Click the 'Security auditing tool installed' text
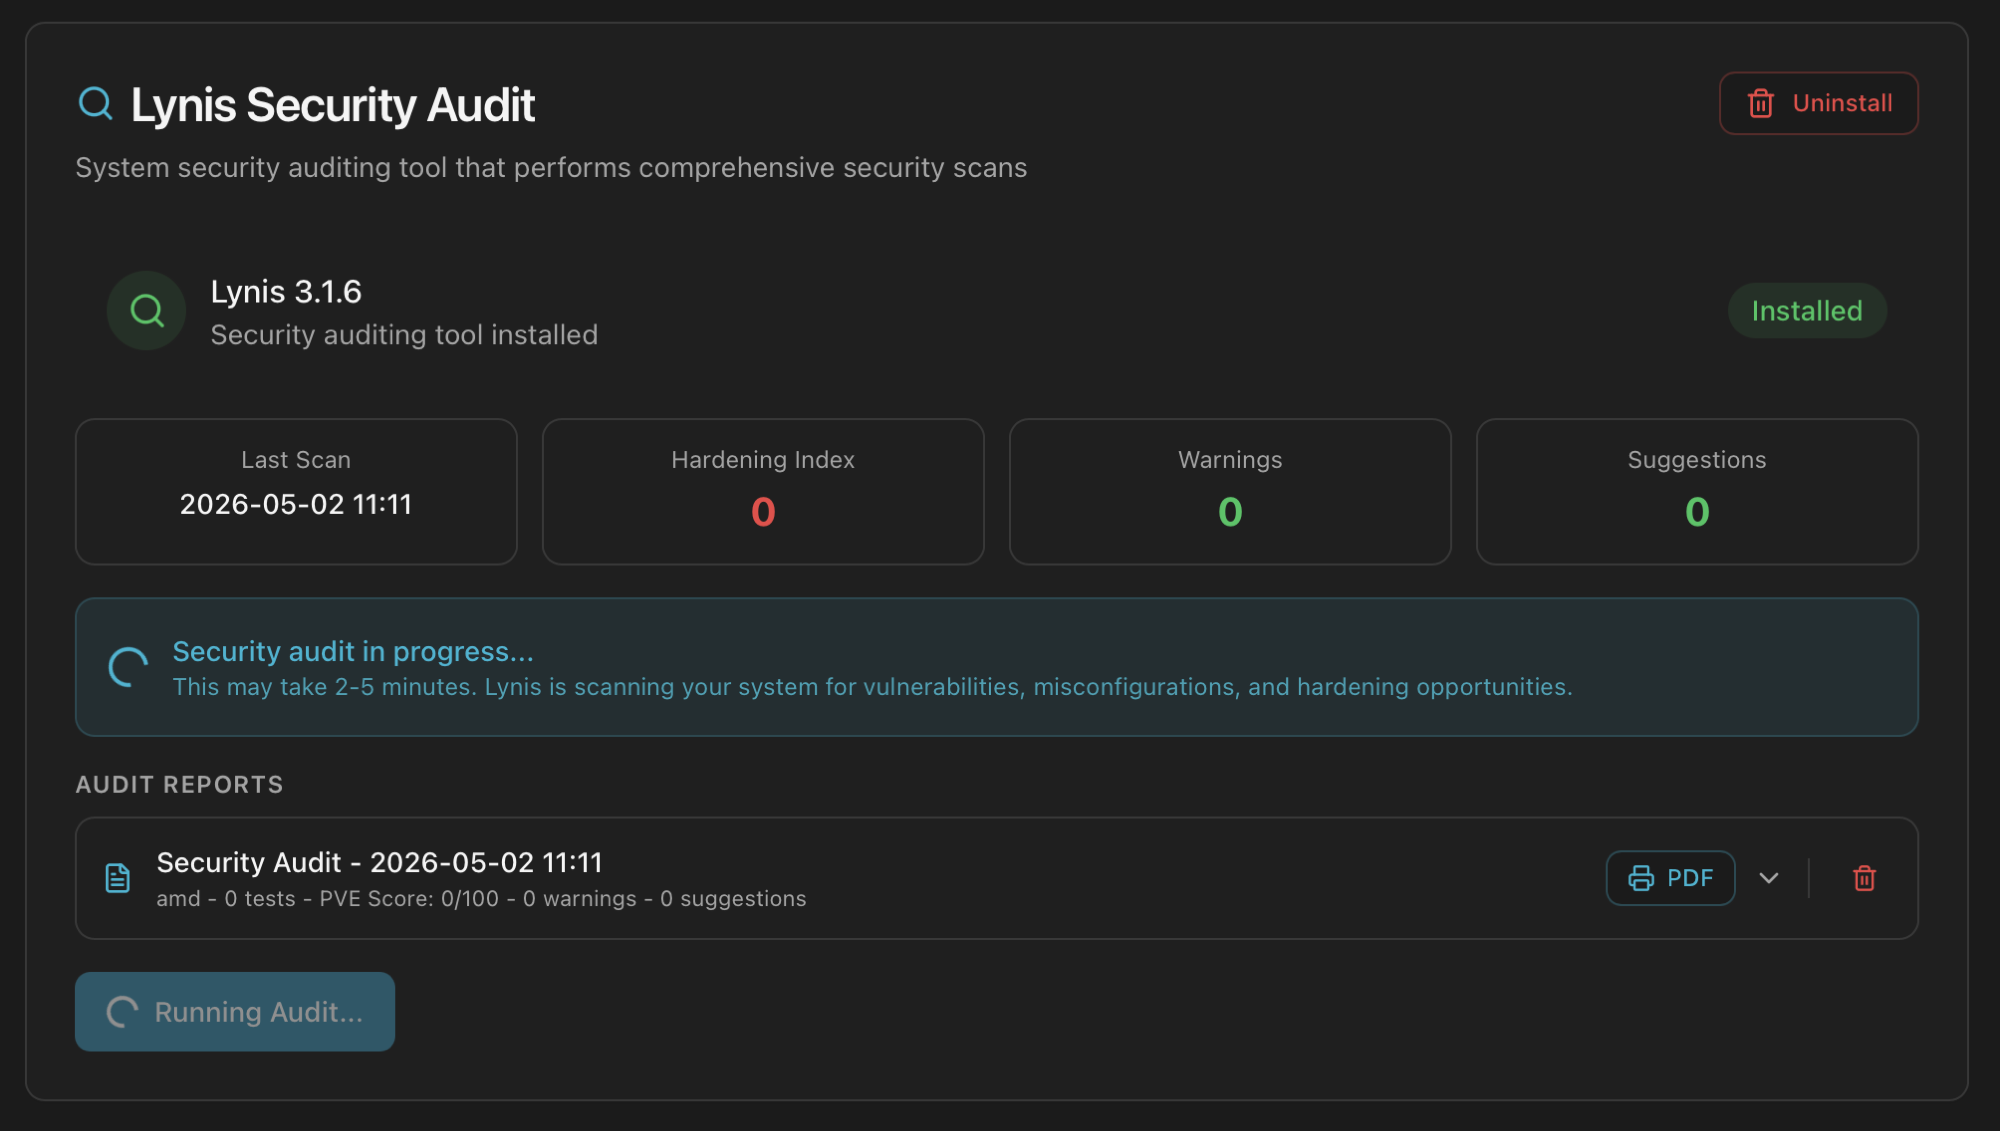 coord(404,335)
